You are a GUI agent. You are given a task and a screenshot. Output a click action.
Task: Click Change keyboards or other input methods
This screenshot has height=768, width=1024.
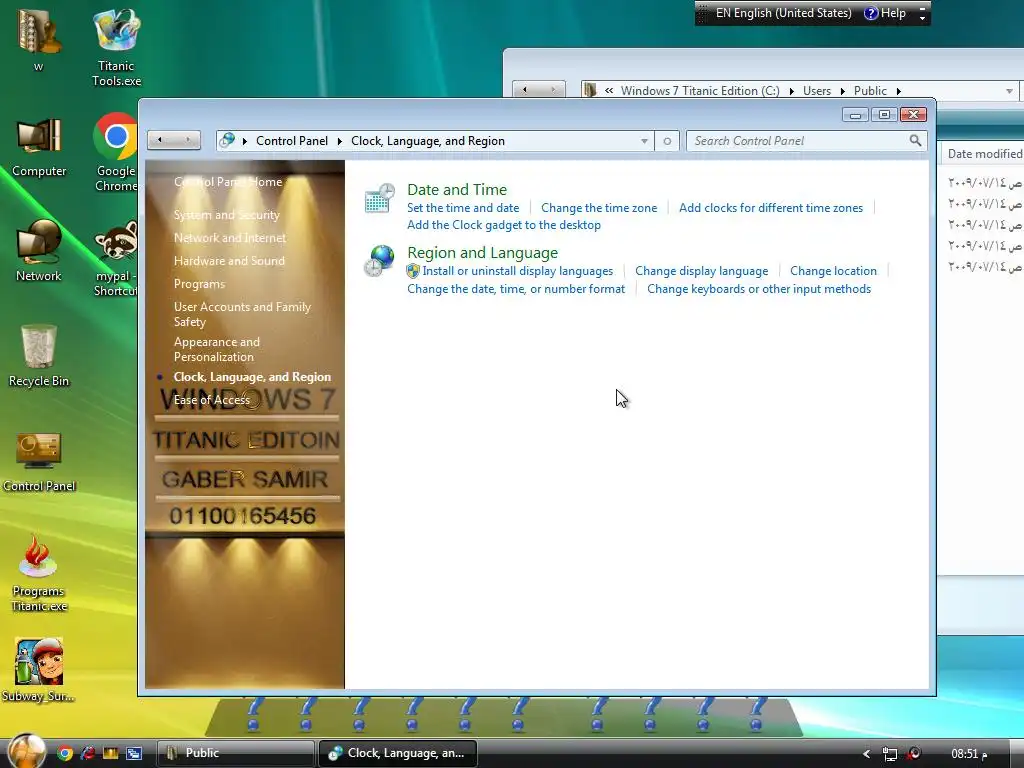759,289
